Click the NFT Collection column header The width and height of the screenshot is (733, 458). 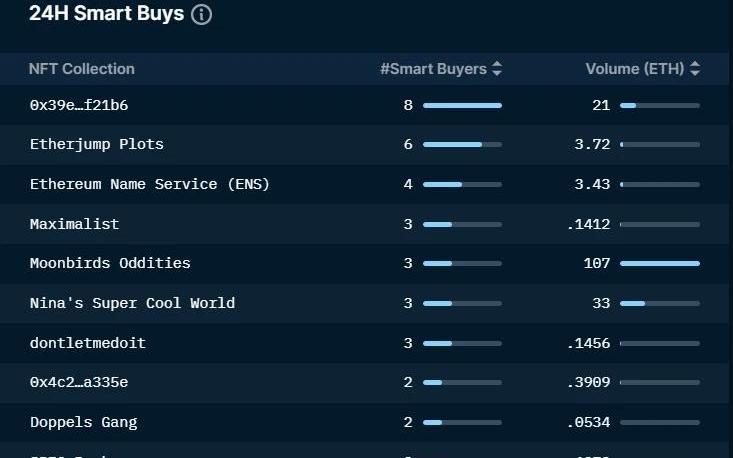82,69
